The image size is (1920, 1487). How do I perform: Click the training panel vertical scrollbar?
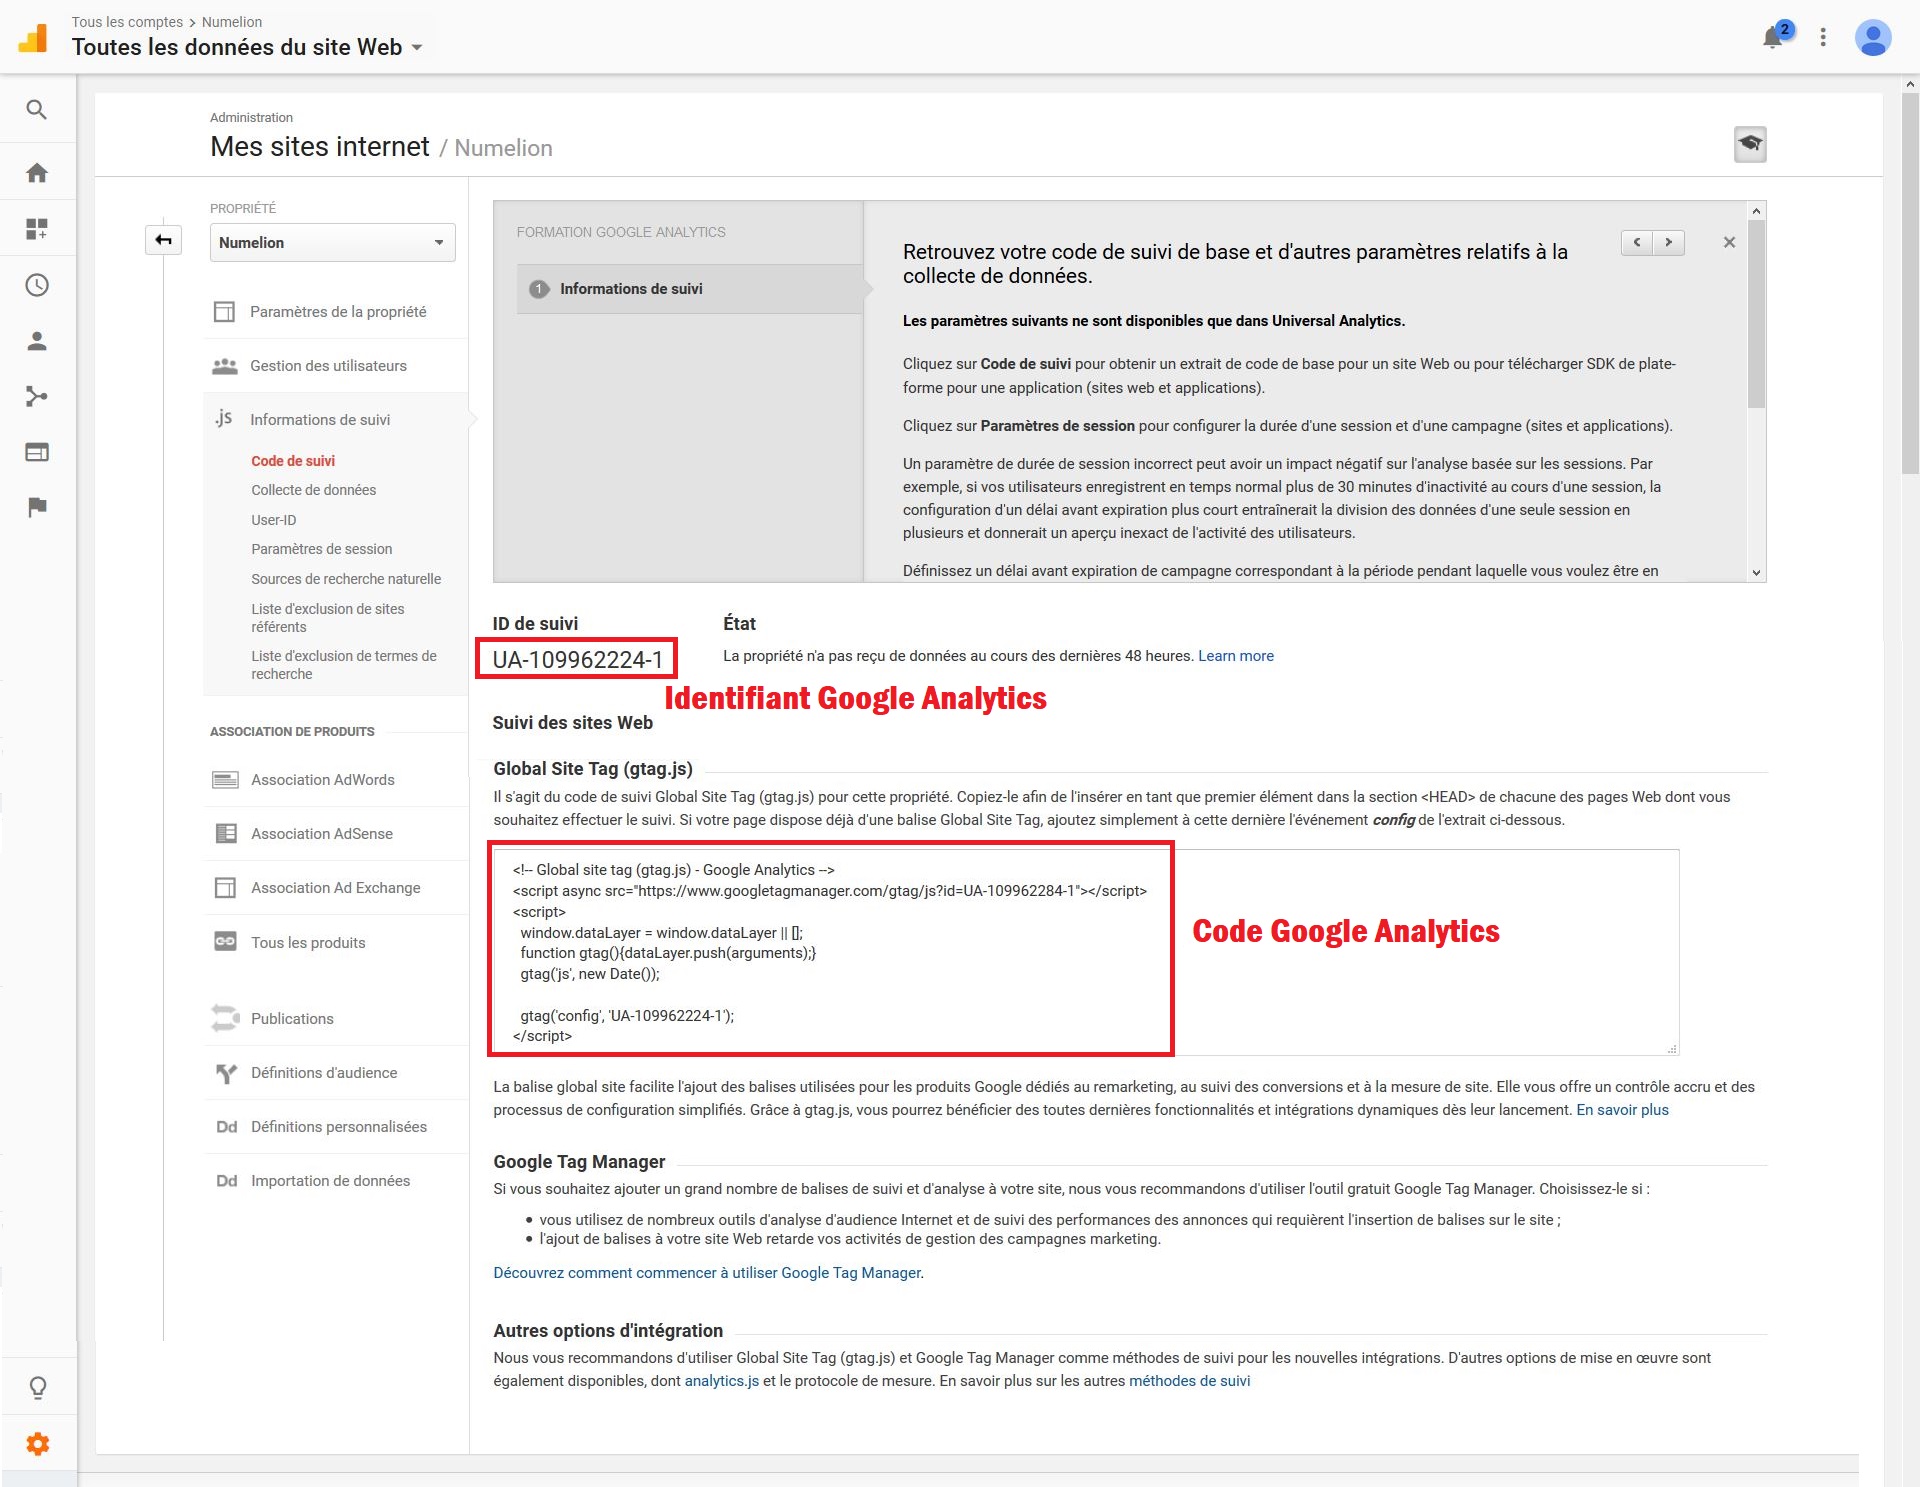[x=1756, y=314]
